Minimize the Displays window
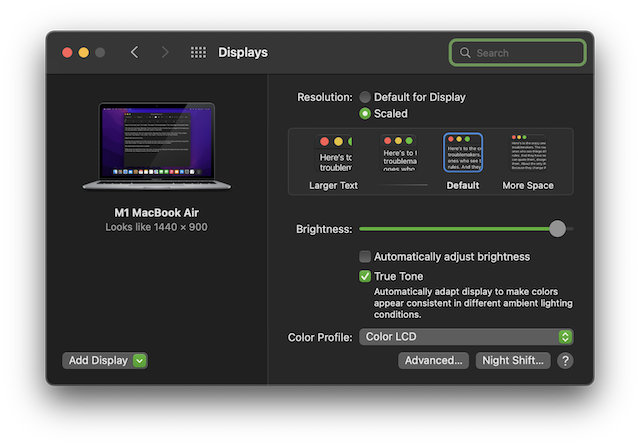 (84, 53)
